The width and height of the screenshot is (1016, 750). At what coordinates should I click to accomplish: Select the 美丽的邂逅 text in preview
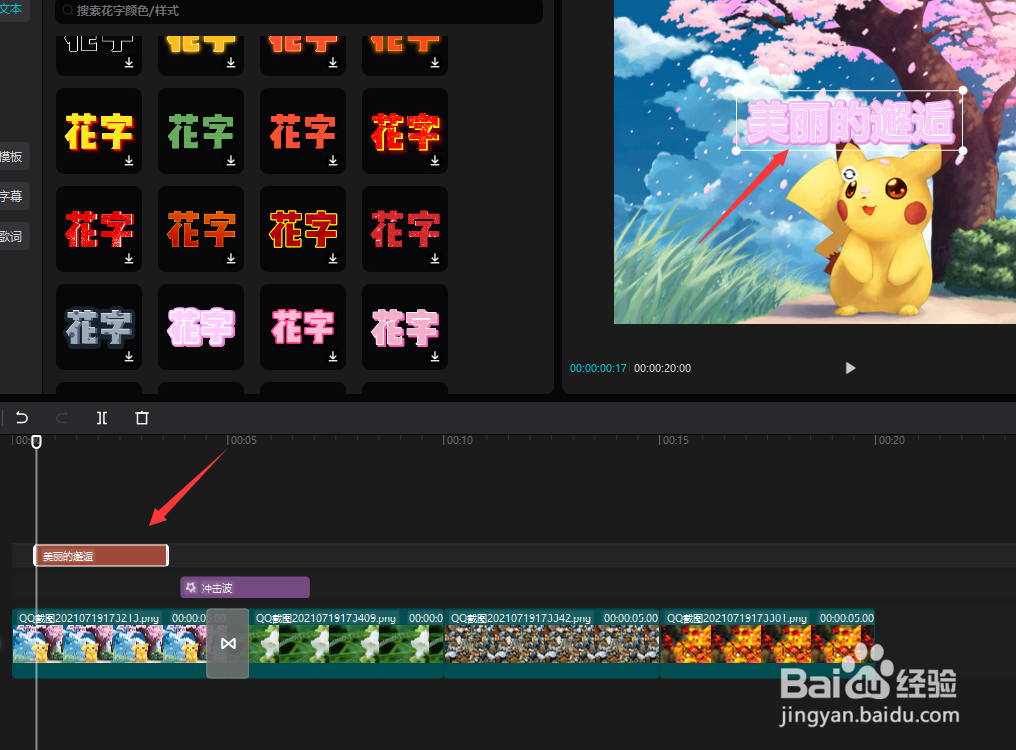click(x=849, y=121)
